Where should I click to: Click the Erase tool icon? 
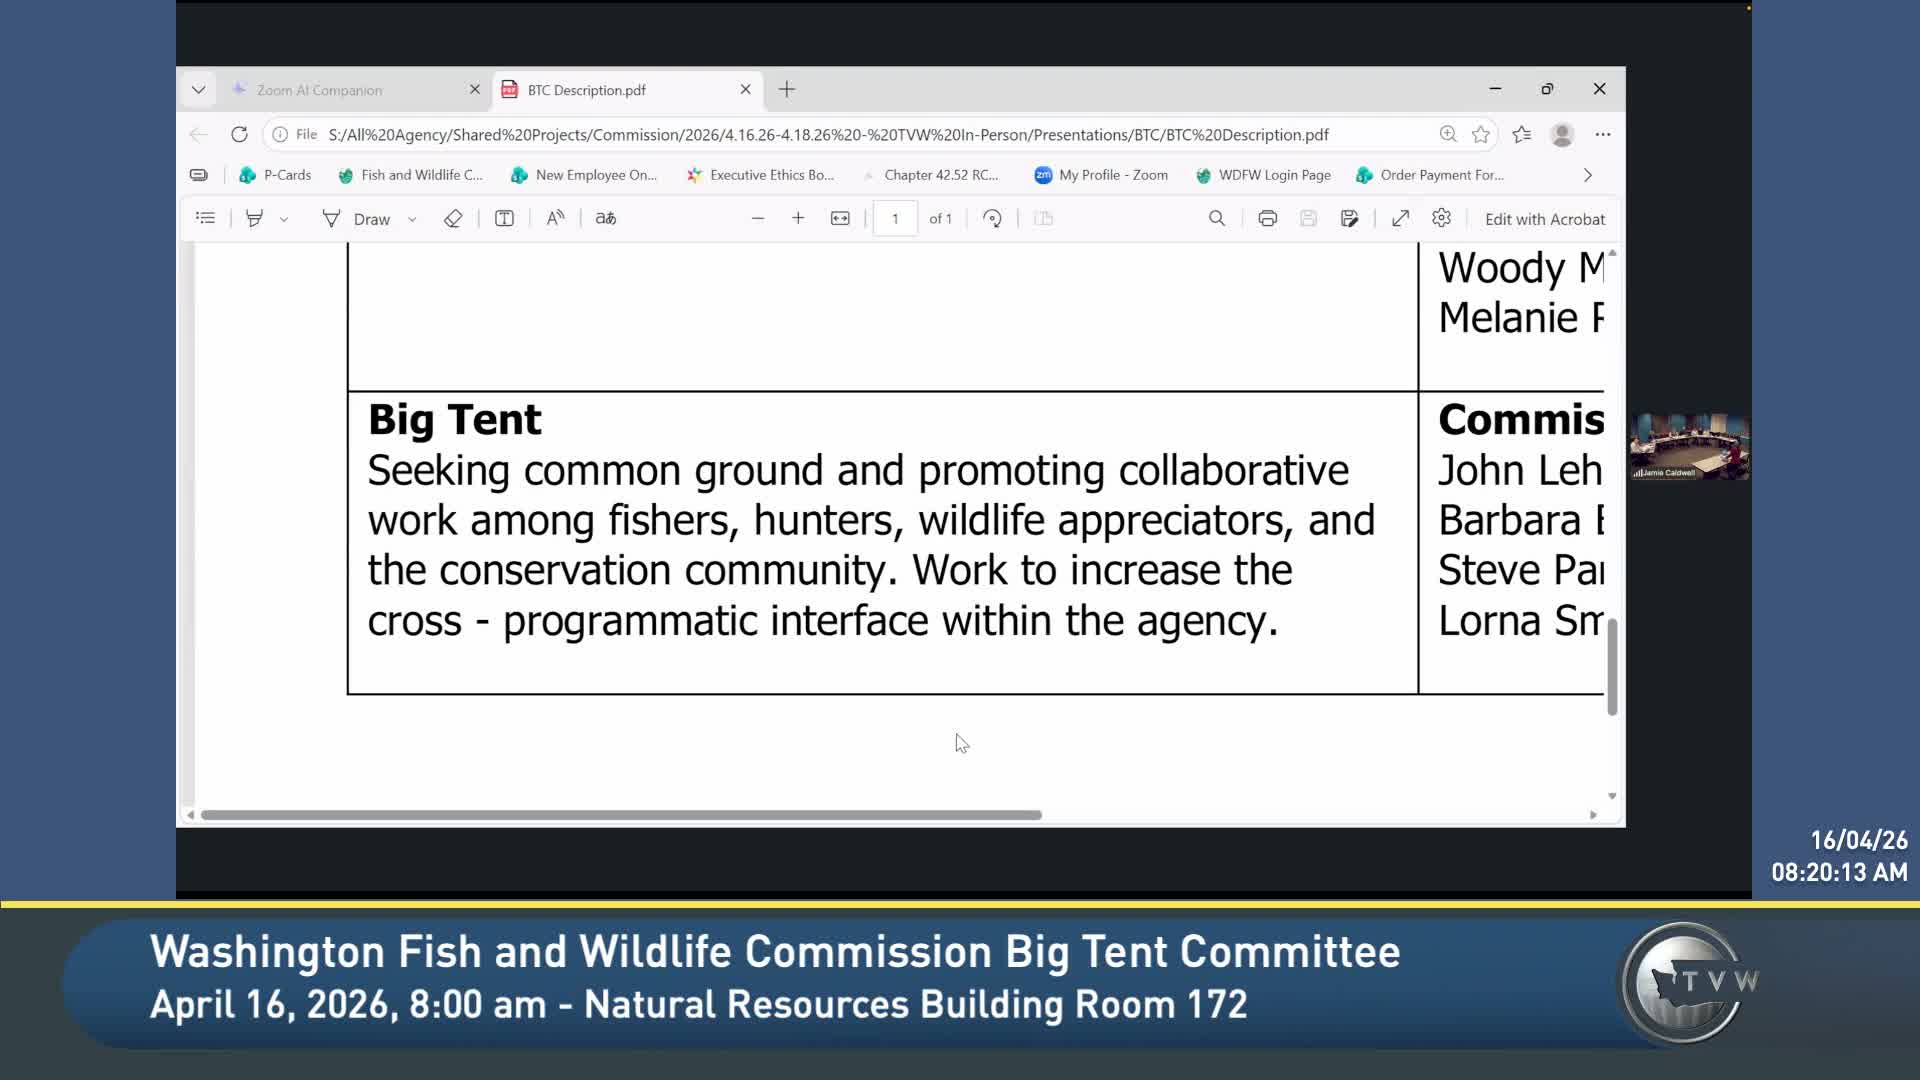[x=453, y=219]
